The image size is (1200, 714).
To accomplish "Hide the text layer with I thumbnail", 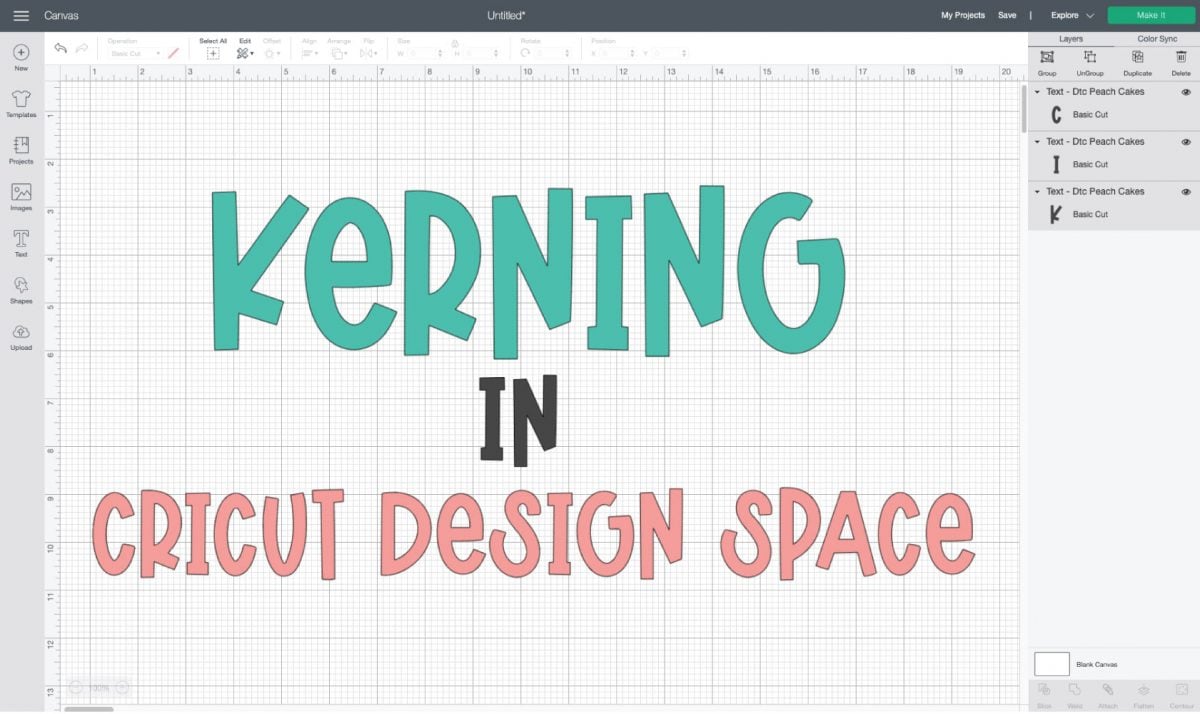I will (1186, 142).
